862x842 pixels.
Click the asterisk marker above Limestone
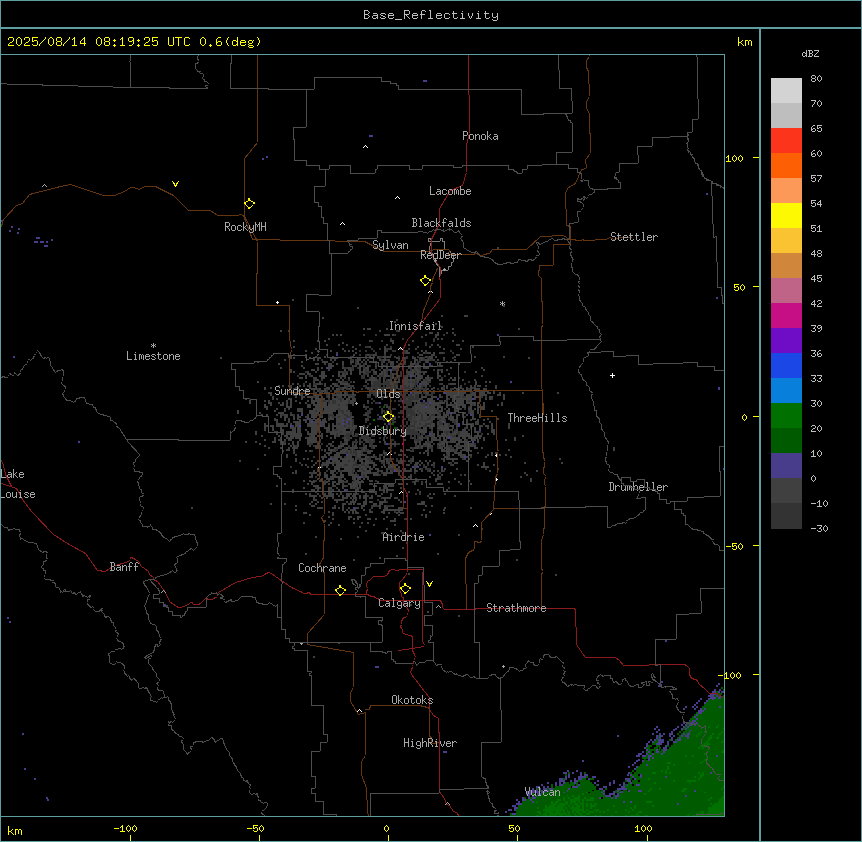(x=153, y=345)
